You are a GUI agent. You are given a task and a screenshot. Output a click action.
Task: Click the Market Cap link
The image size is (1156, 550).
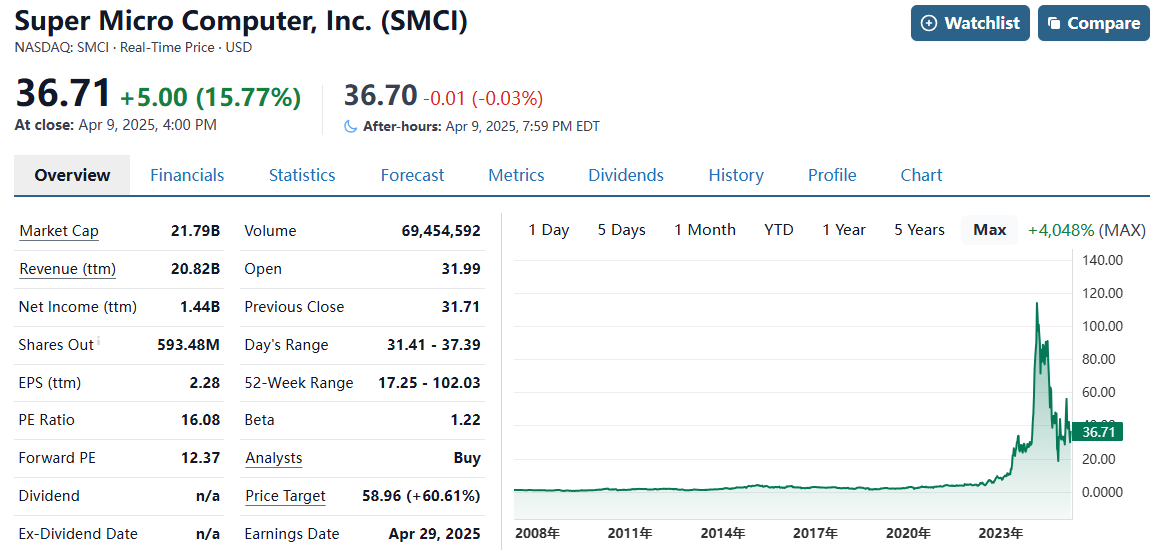[x=59, y=231]
